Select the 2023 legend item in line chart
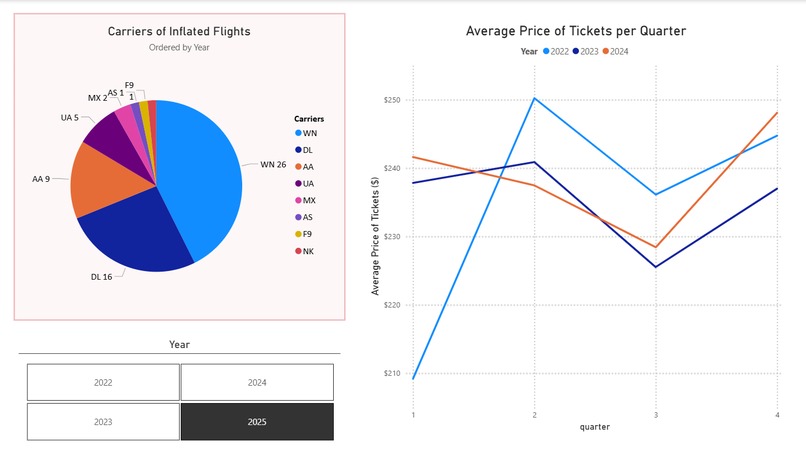806x454 pixels. coord(586,51)
